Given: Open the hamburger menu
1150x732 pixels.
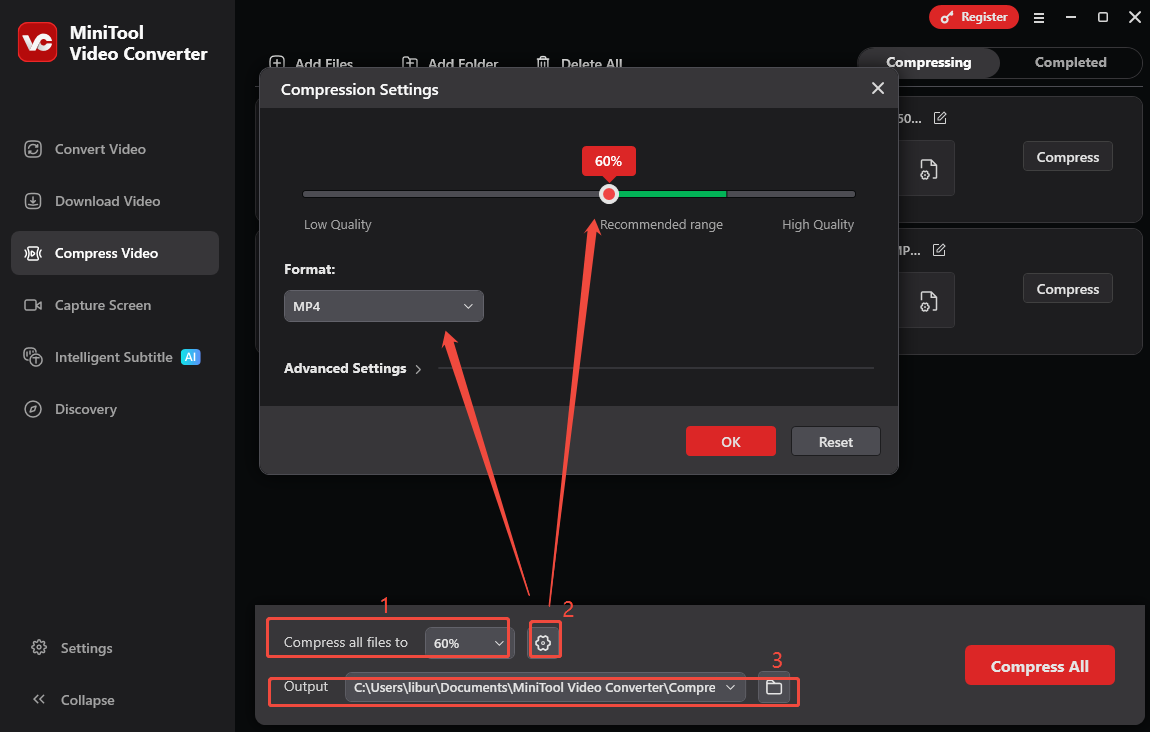Looking at the screenshot, I should (x=1039, y=17).
